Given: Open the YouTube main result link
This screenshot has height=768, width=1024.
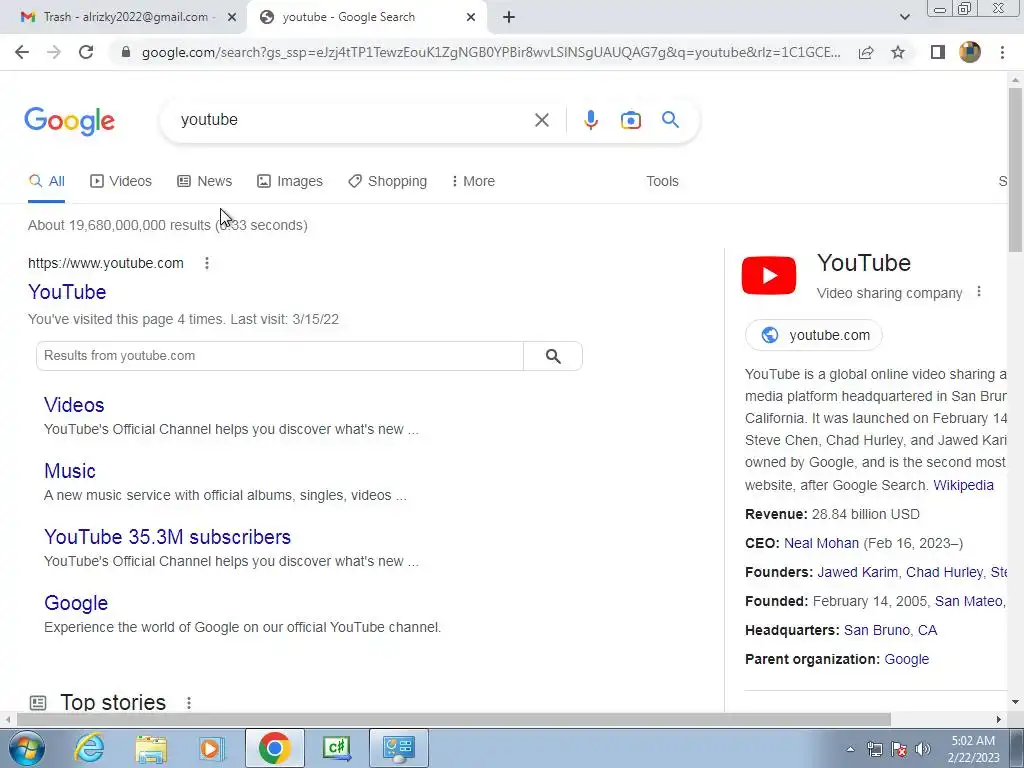Looking at the screenshot, I should (x=67, y=292).
